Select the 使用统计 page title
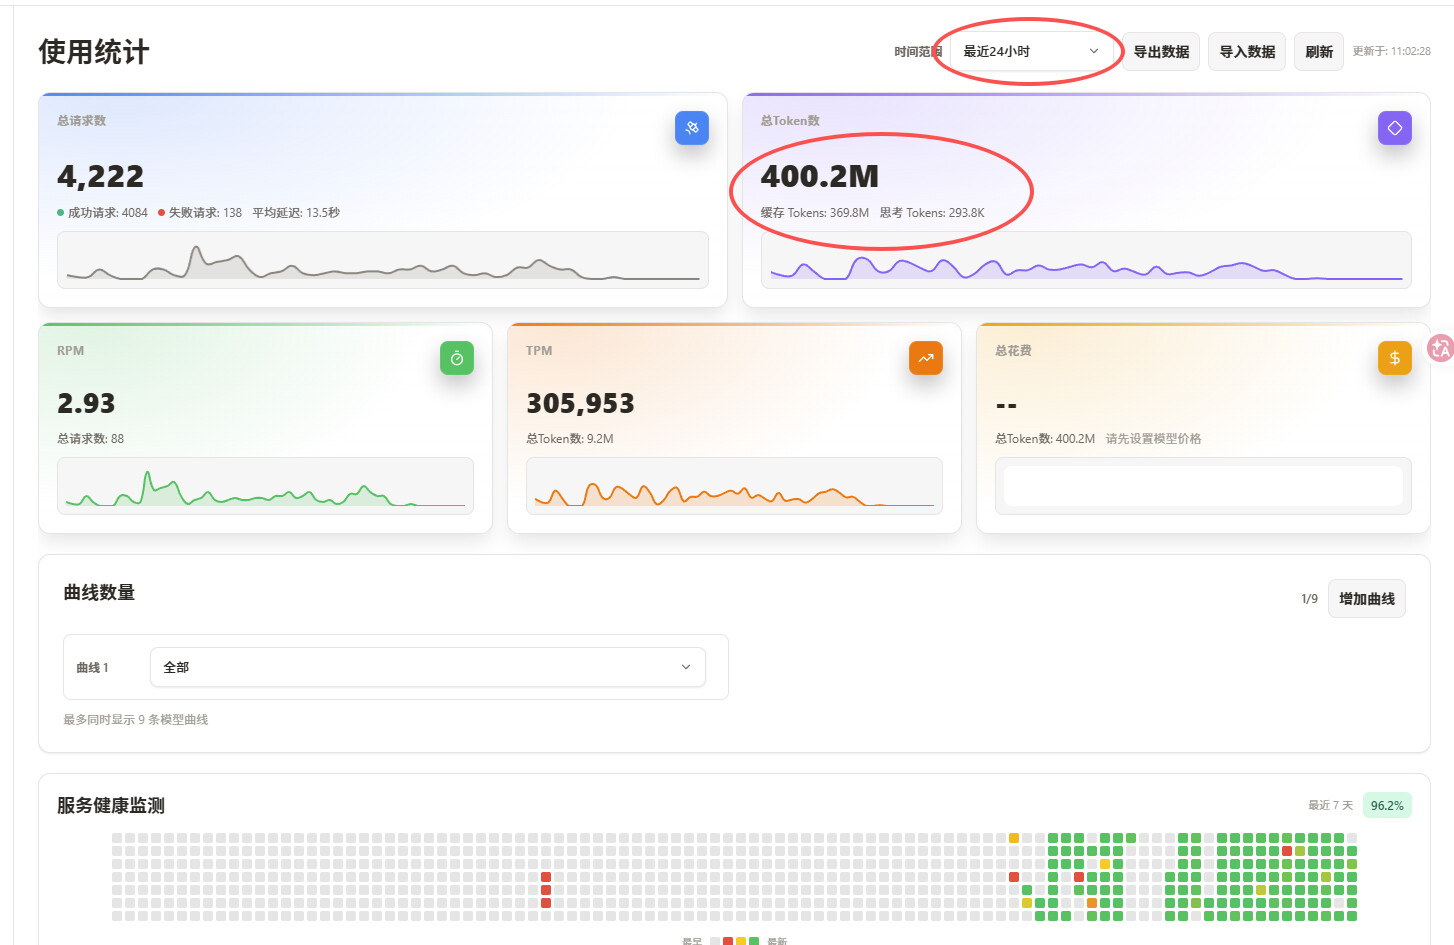 [94, 52]
